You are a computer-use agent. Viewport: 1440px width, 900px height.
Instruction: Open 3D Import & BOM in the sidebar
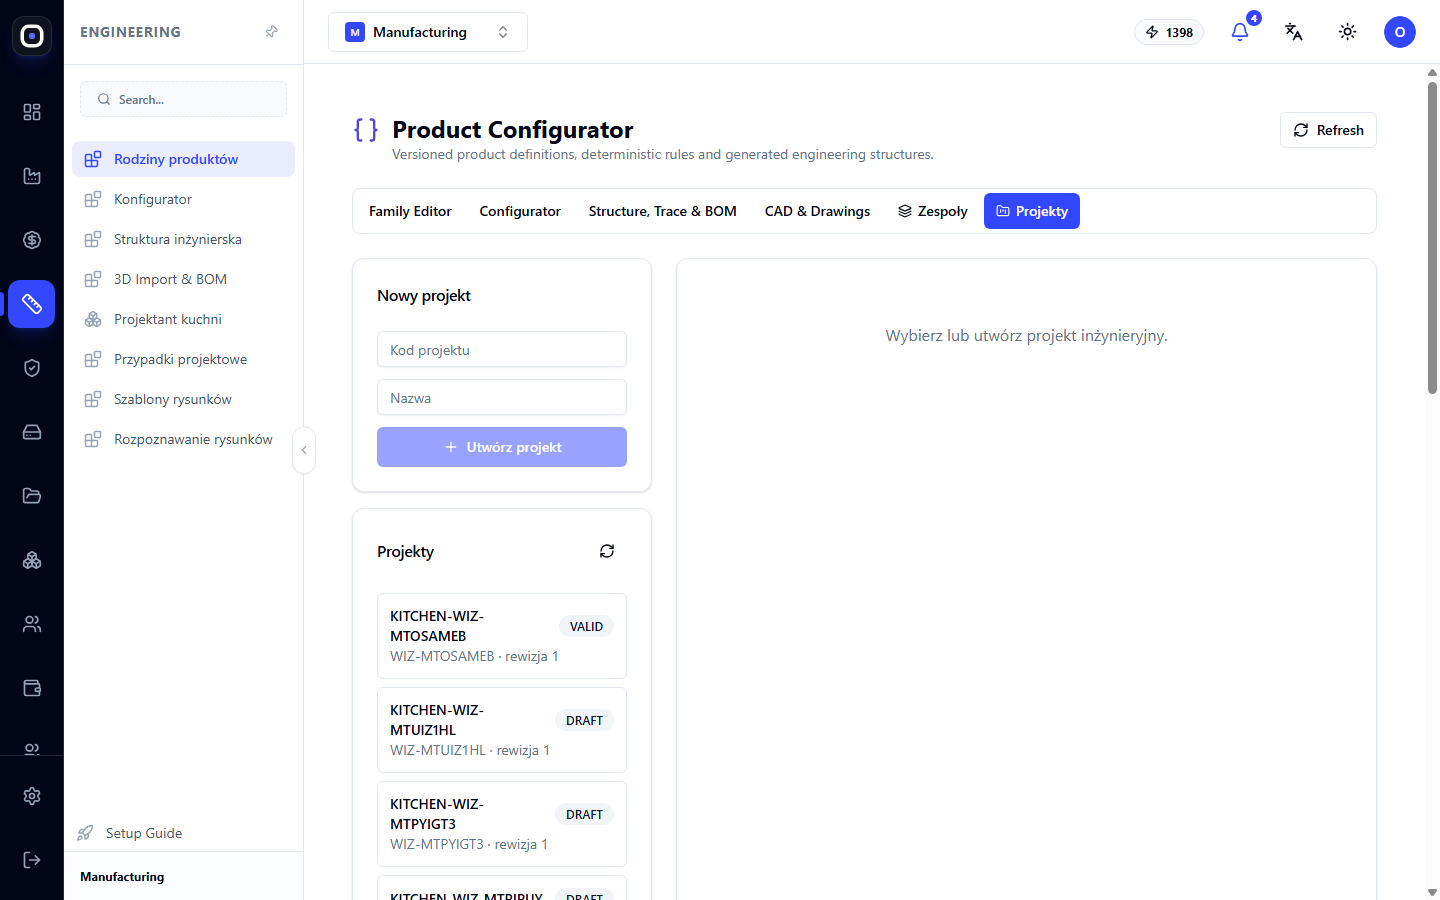tap(184, 279)
